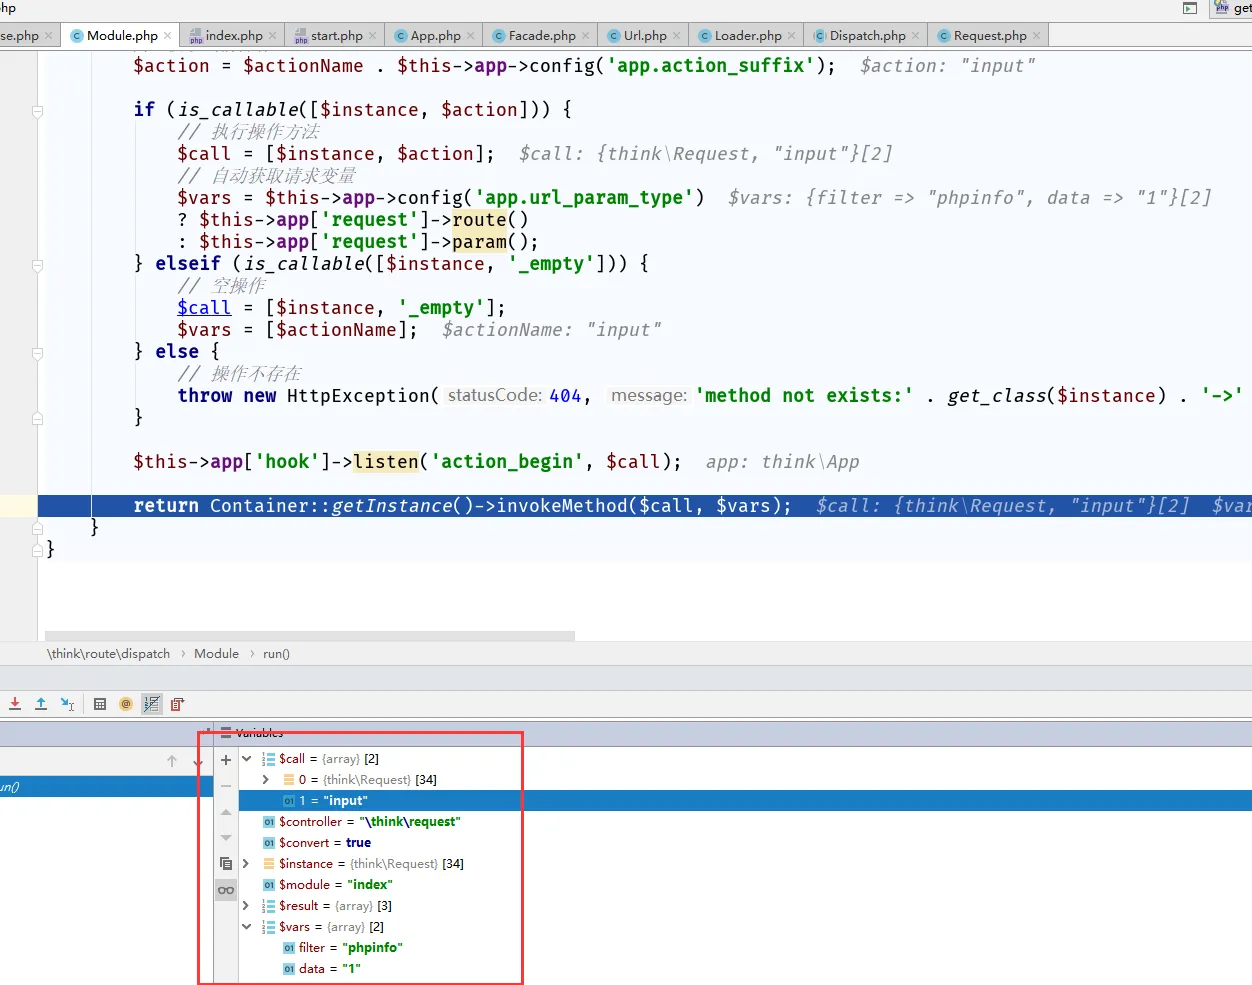Click the Run to Cursor icon
This screenshot has height=985, width=1252.
coord(67,704)
